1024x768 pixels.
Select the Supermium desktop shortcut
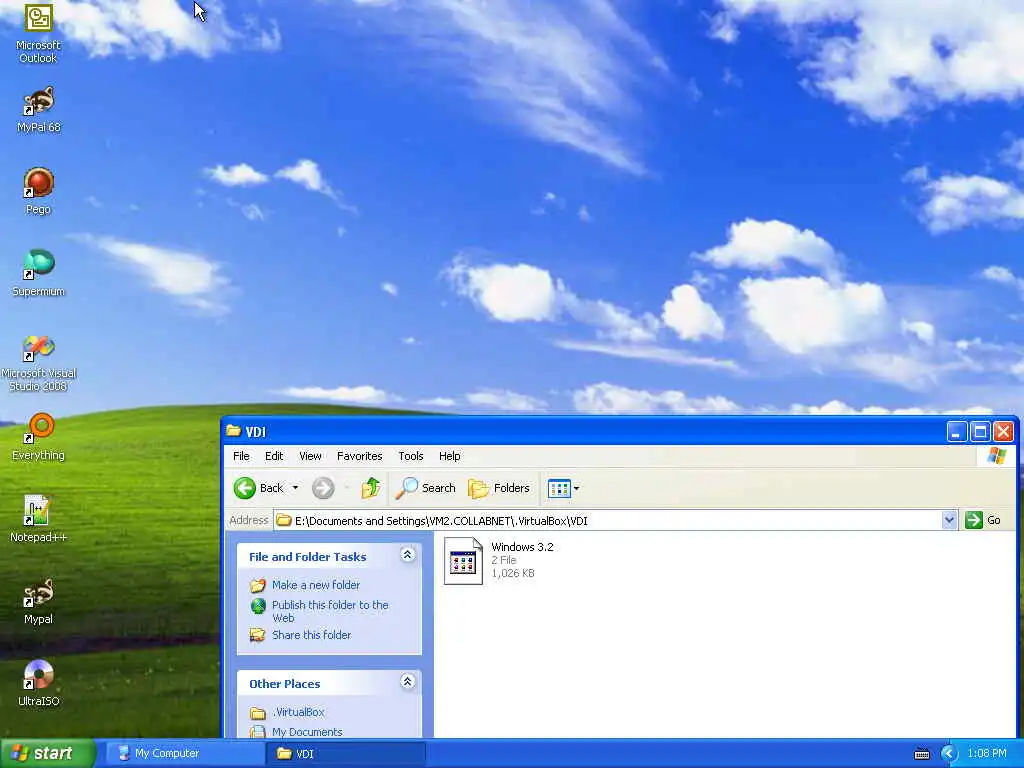pyautogui.click(x=38, y=273)
